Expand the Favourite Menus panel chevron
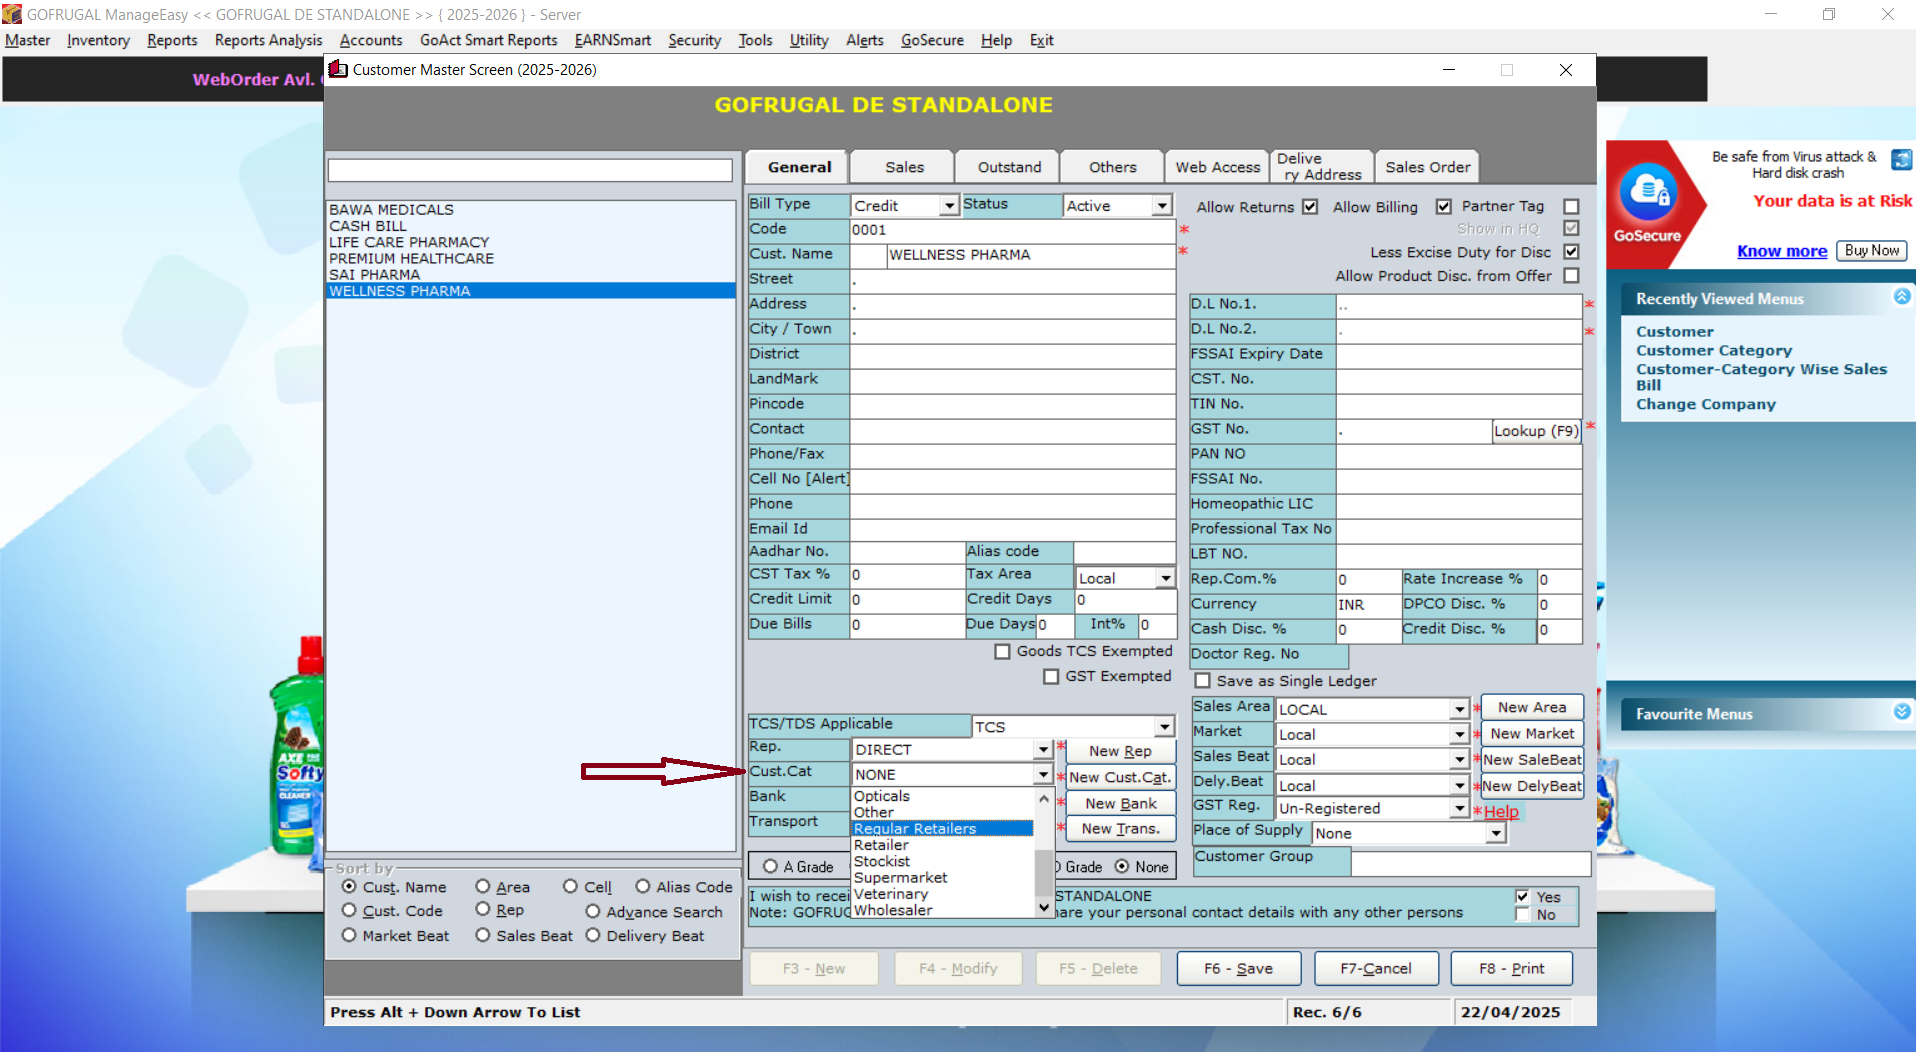This screenshot has height=1052, width=1916. click(1901, 712)
